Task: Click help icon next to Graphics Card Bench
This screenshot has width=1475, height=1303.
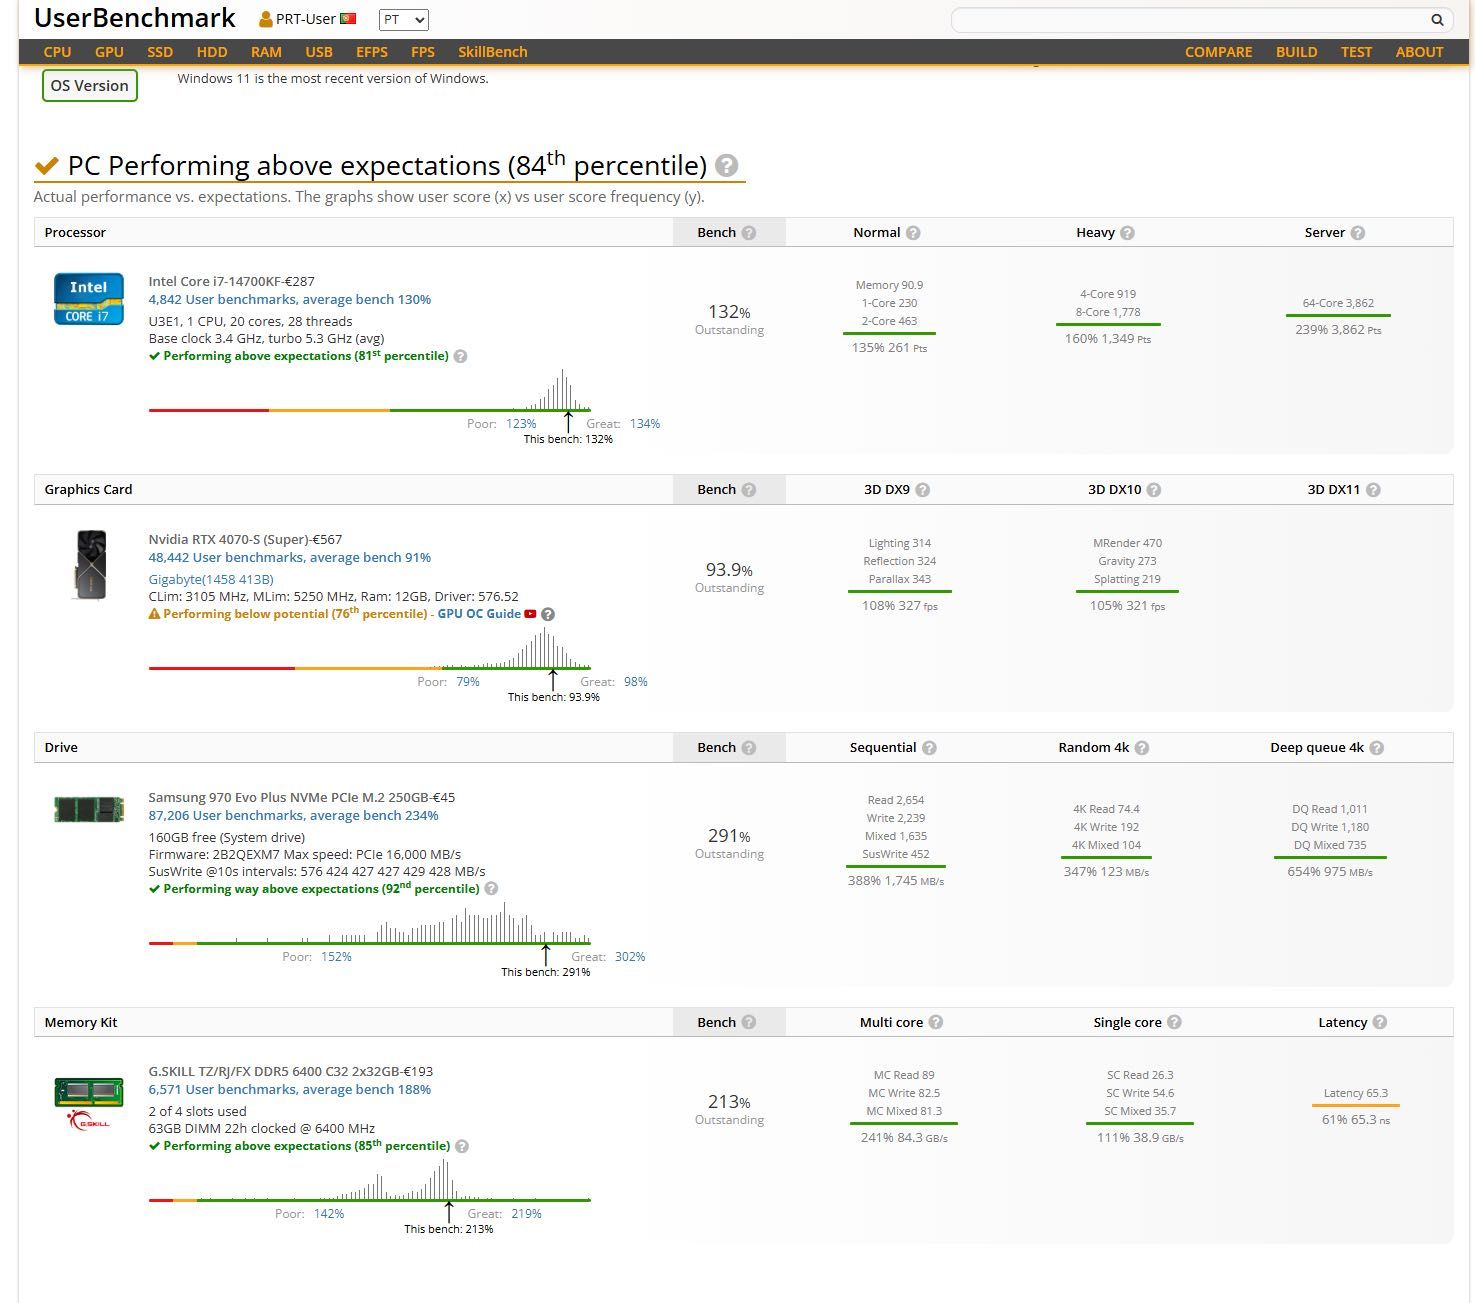Action: tap(749, 490)
